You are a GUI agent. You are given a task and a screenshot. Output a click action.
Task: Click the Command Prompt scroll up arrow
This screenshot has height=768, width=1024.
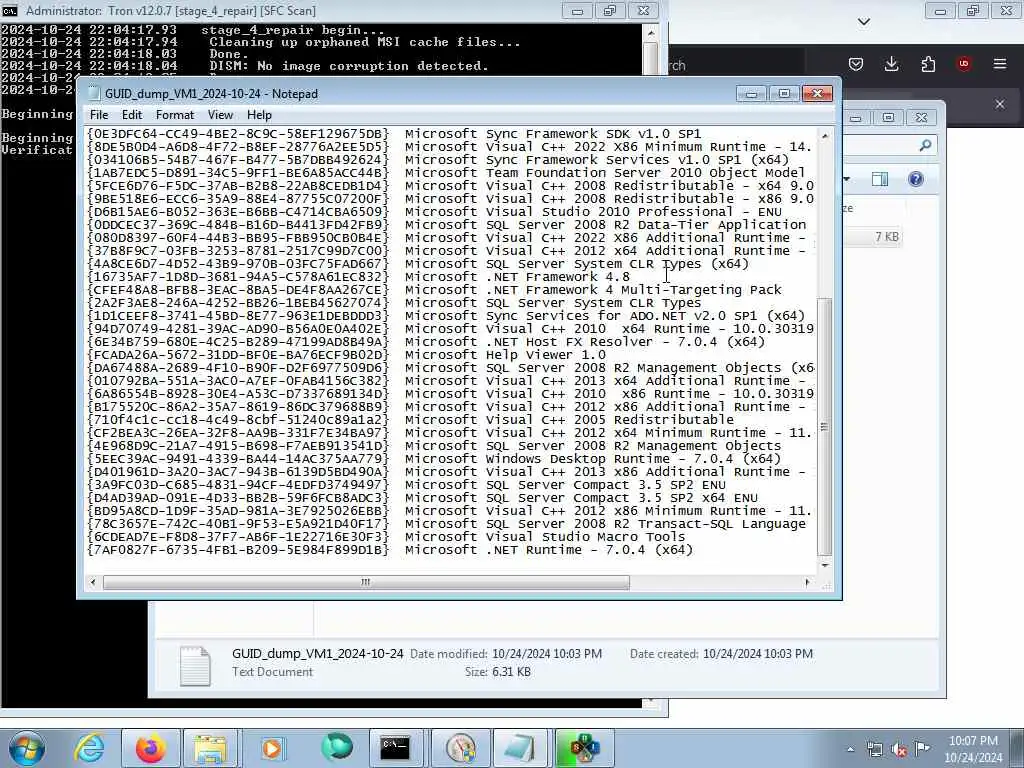[650, 31]
